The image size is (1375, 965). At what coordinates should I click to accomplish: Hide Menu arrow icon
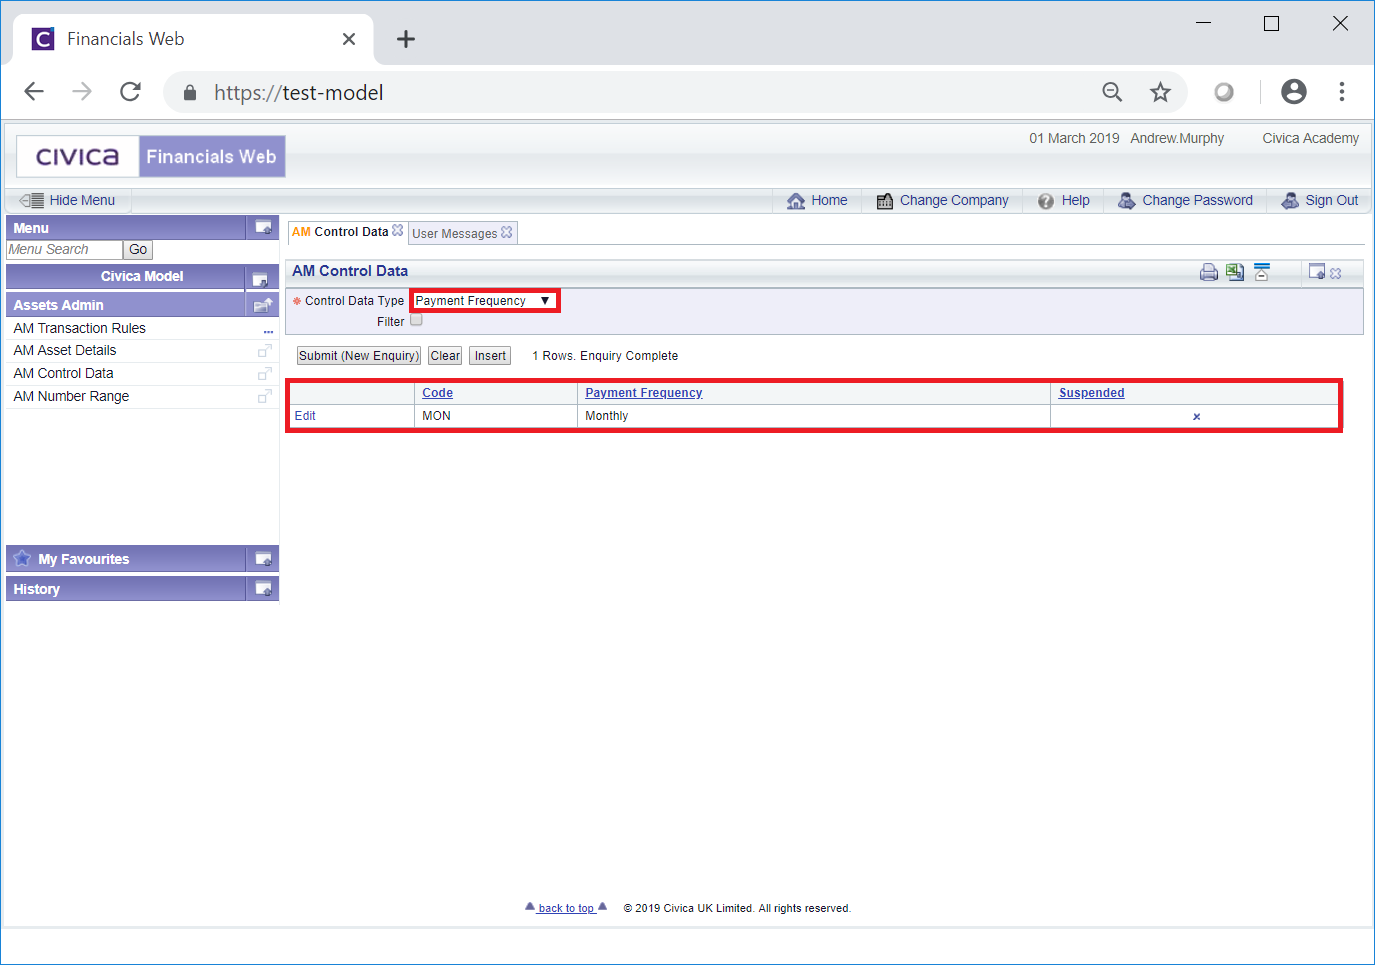[x=32, y=200]
